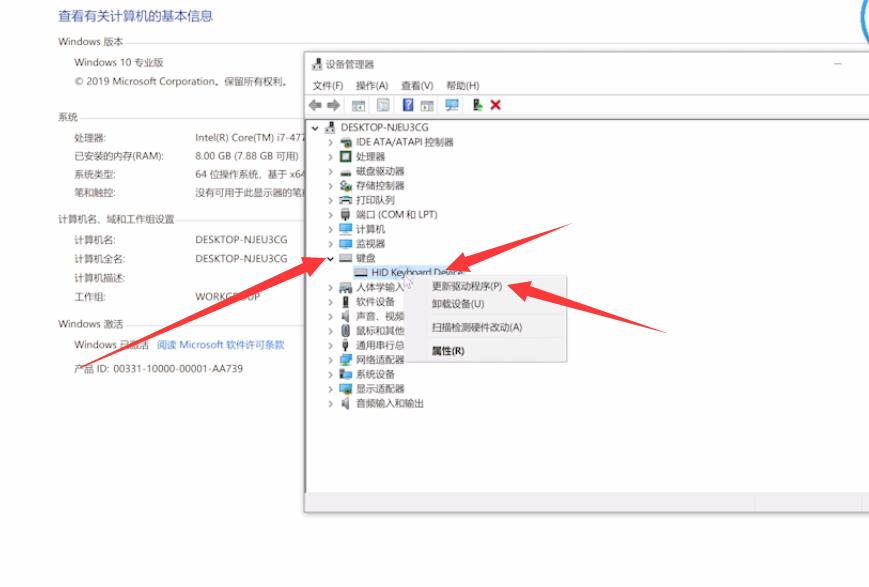Minimize the 设备管理器 window
The width and height of the screenshot is (869, 587).
(x=837, y=64)
